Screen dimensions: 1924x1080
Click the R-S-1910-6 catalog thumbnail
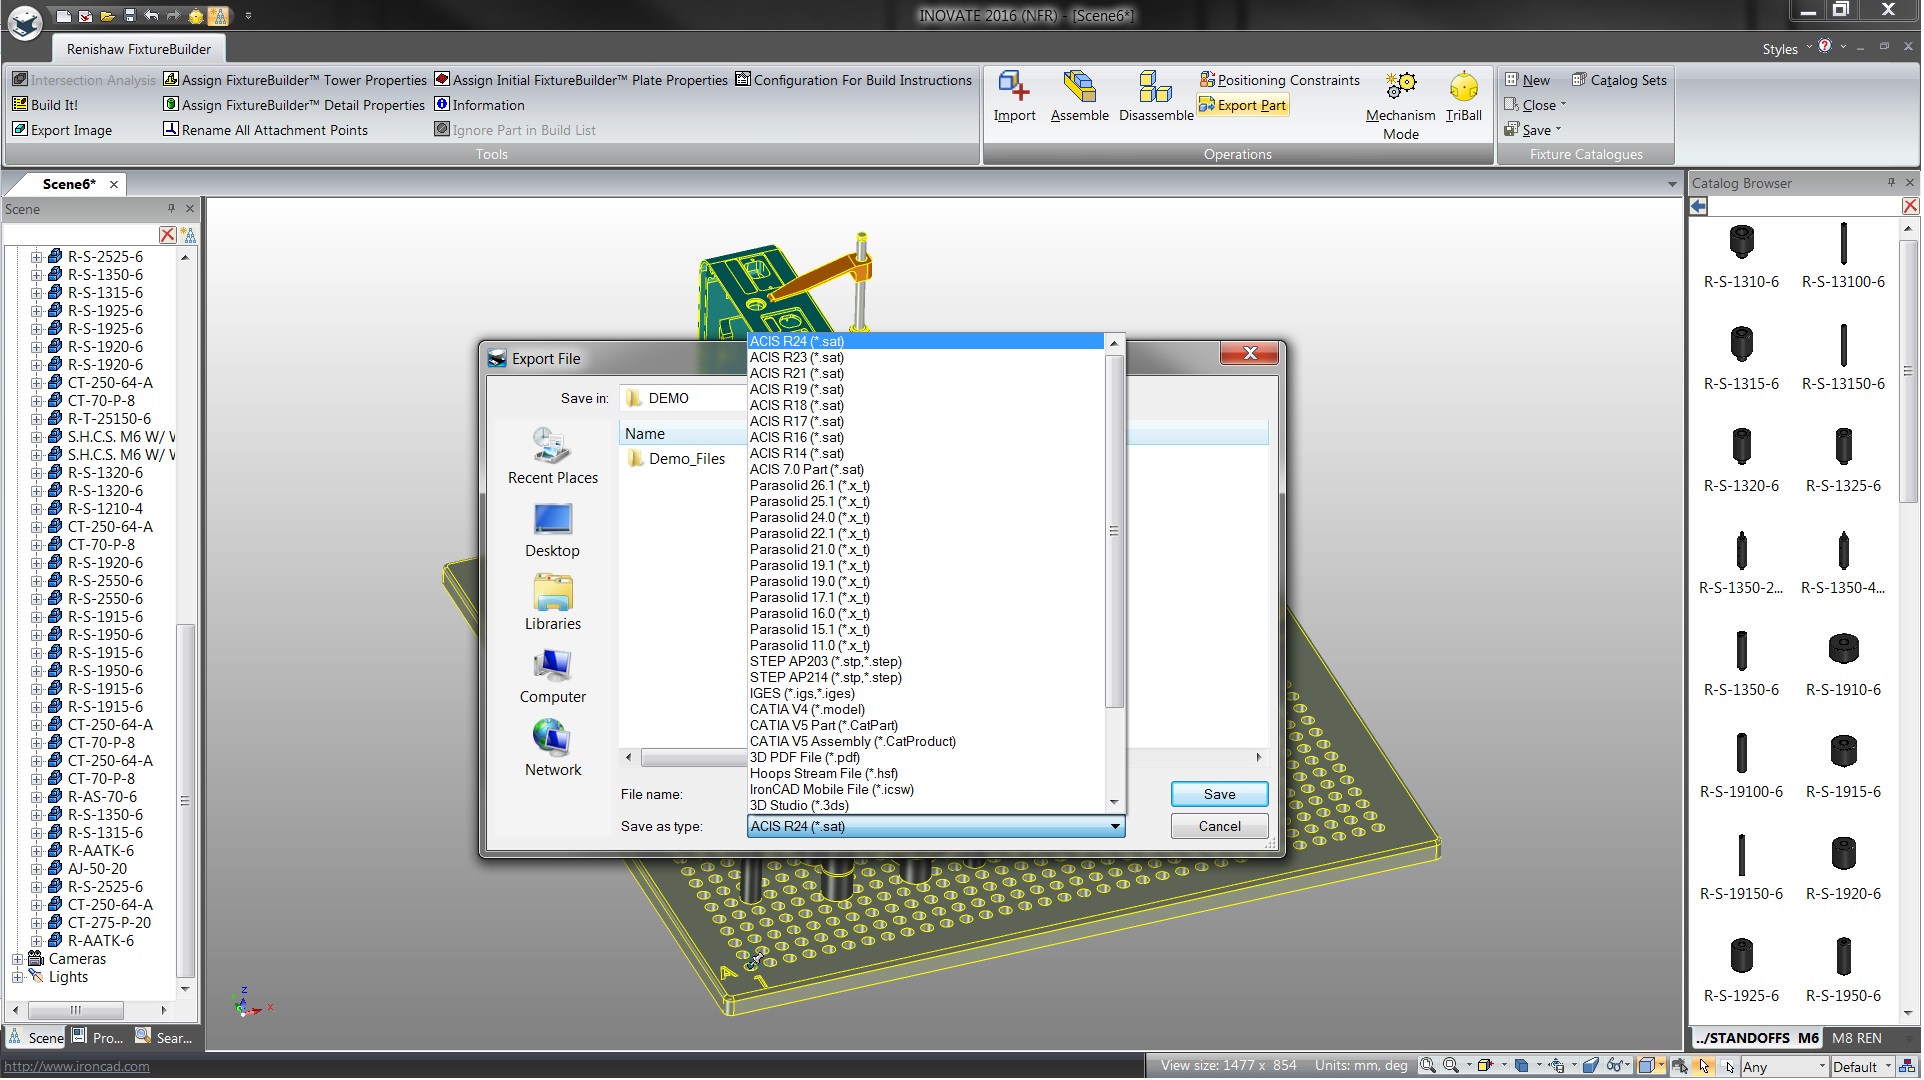(1843, 650)
